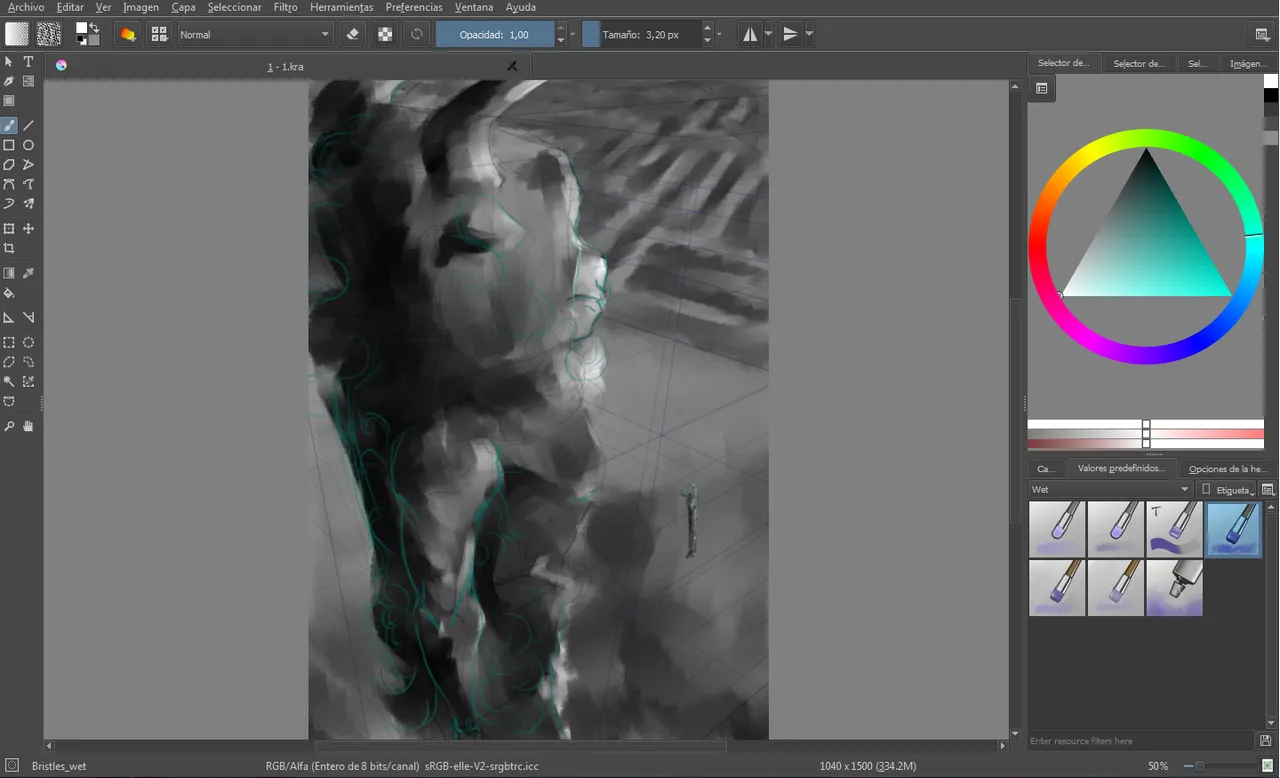Switch to Opciones de la herramienta tab
The height and width of the screenshot is (778, 1280).
1227,468
